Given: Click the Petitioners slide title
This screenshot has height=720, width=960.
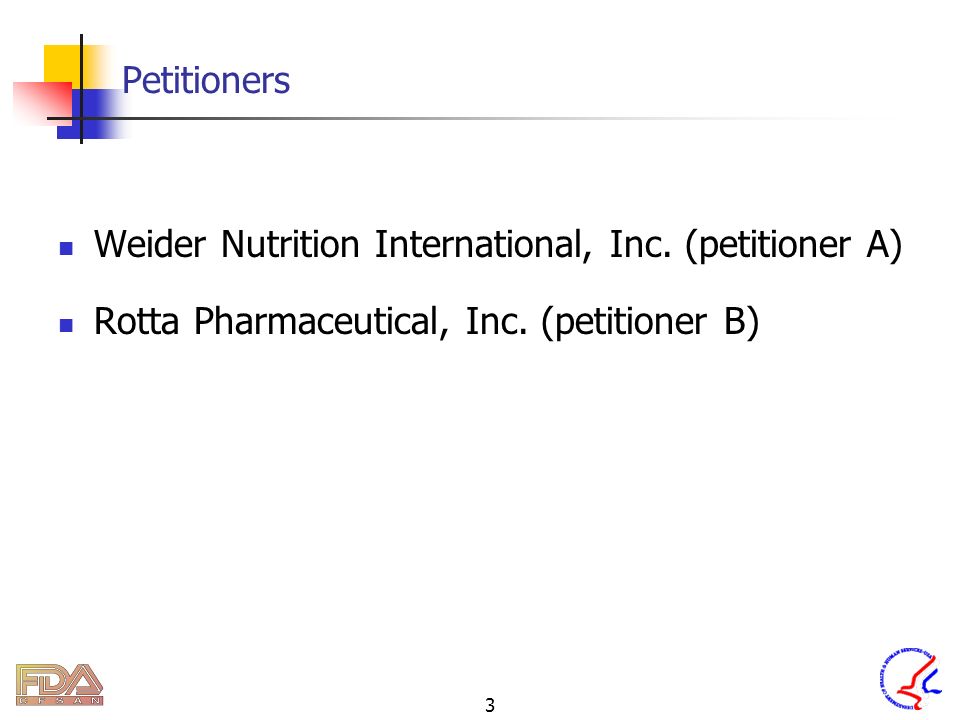Looking at the screenshot, I should (206, 80).
